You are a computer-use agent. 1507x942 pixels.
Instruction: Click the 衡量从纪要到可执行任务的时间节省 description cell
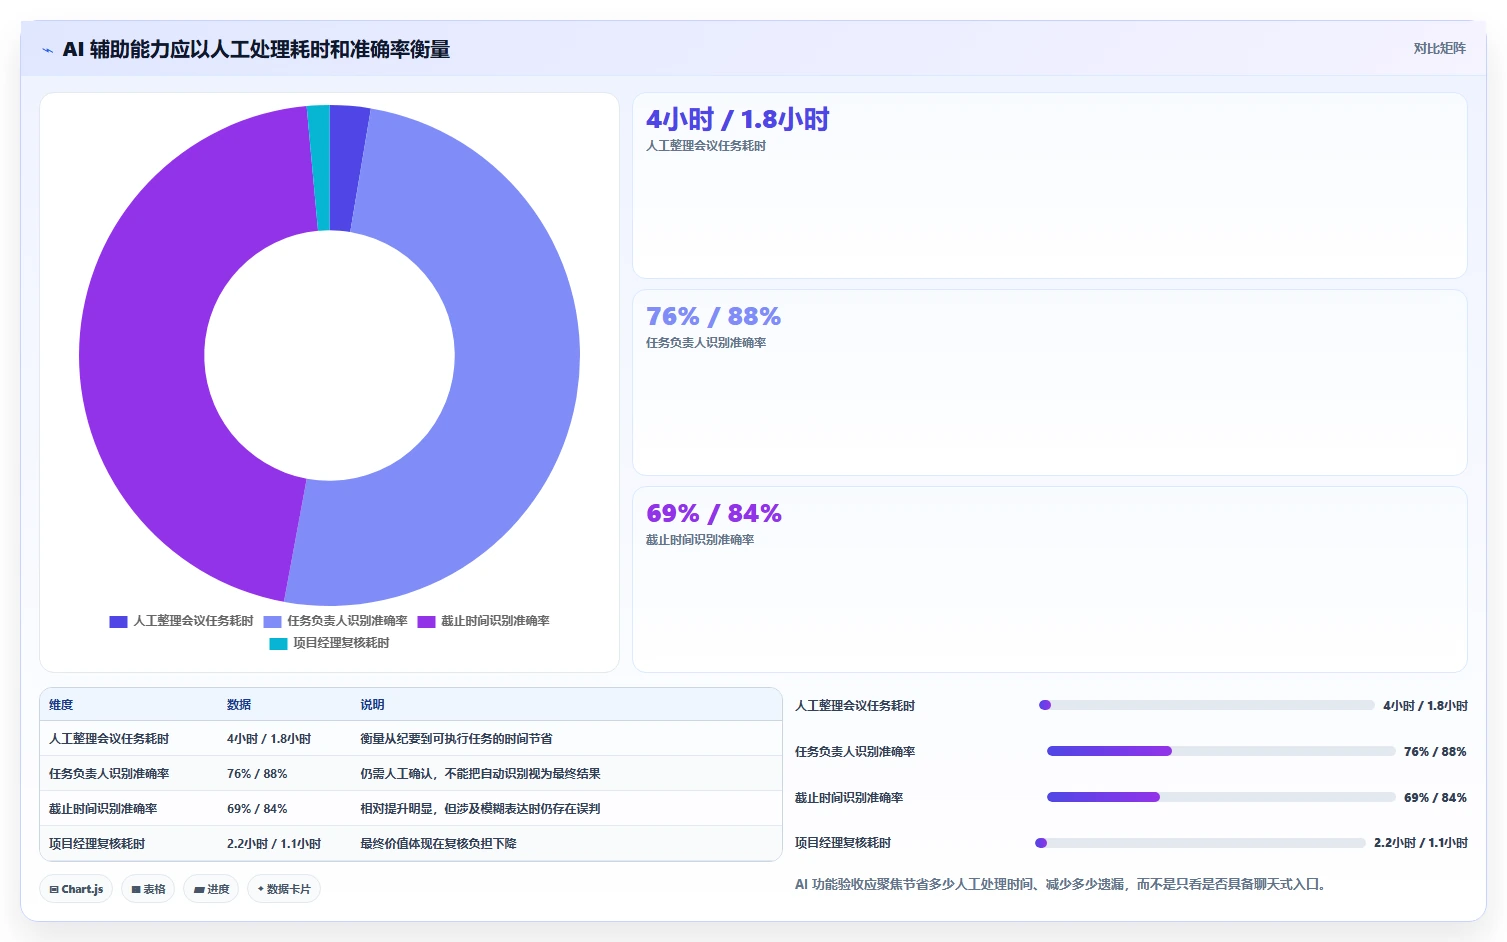(456, 739)
